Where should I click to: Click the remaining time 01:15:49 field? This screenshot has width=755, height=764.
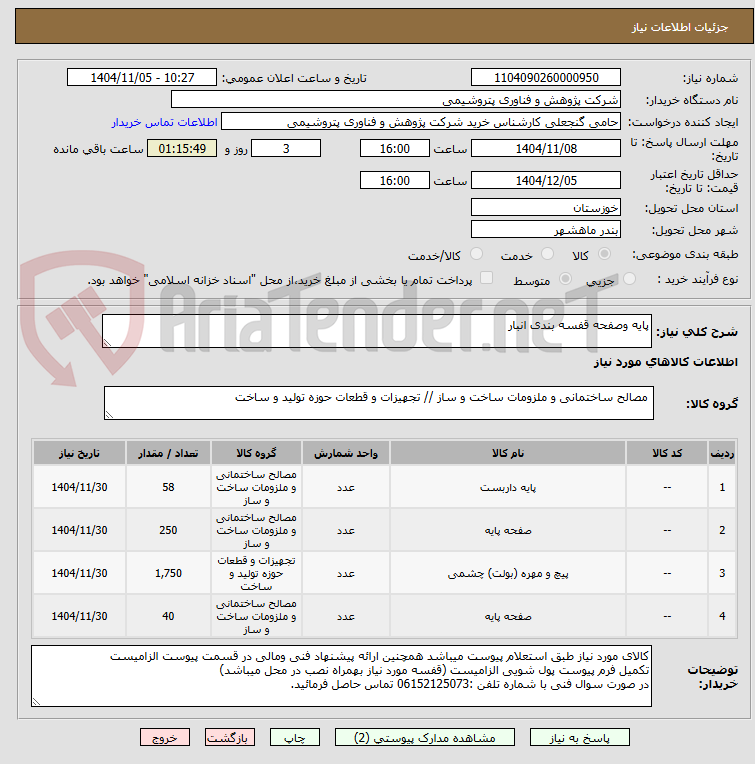click(182, 149)
